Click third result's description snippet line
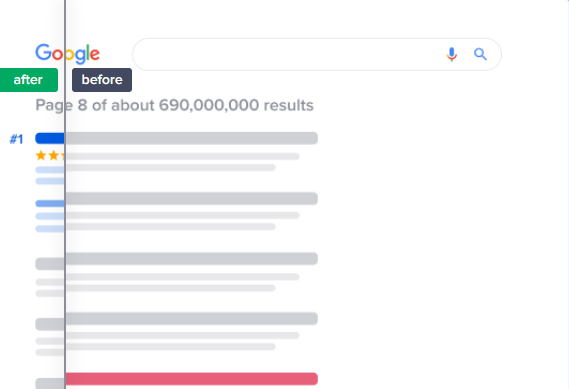The width and height of the screenshot is (569, 389). tap(183, 277)
